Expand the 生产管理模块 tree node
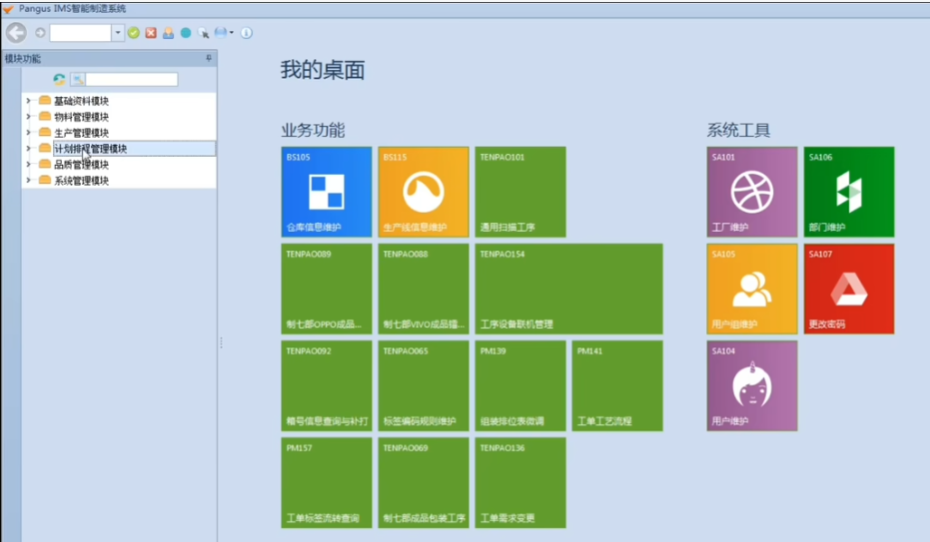The height and width of the screenshot is (542, 930). tap(28, 133)
